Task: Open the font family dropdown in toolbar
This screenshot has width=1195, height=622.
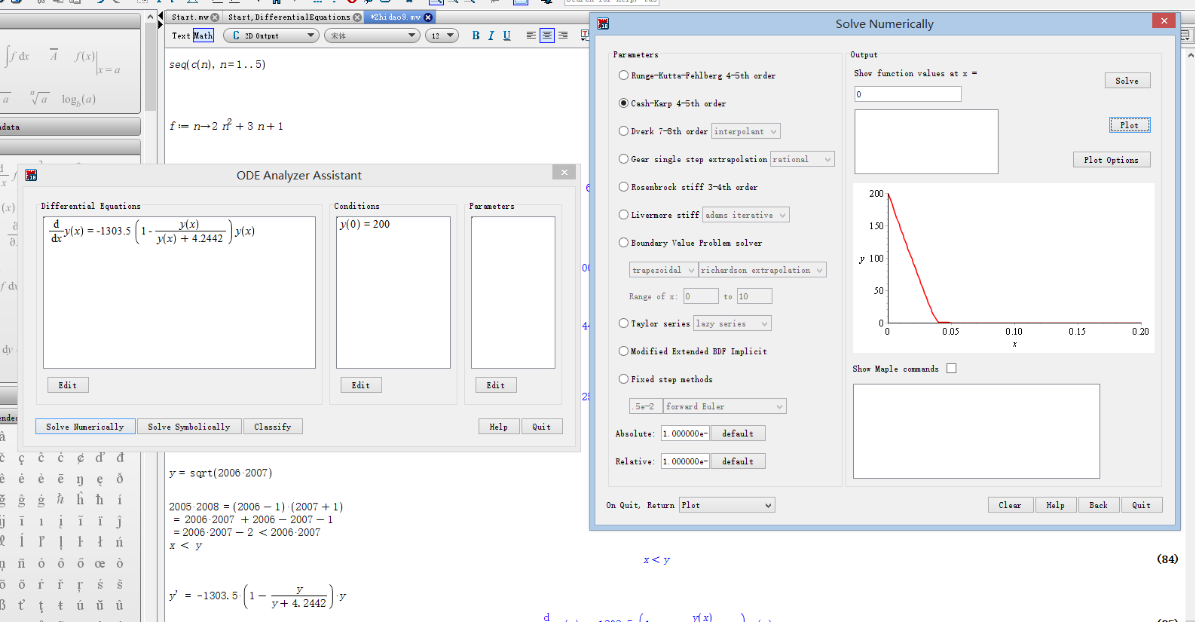Action: pyautogui.click(x=372, y=36)
